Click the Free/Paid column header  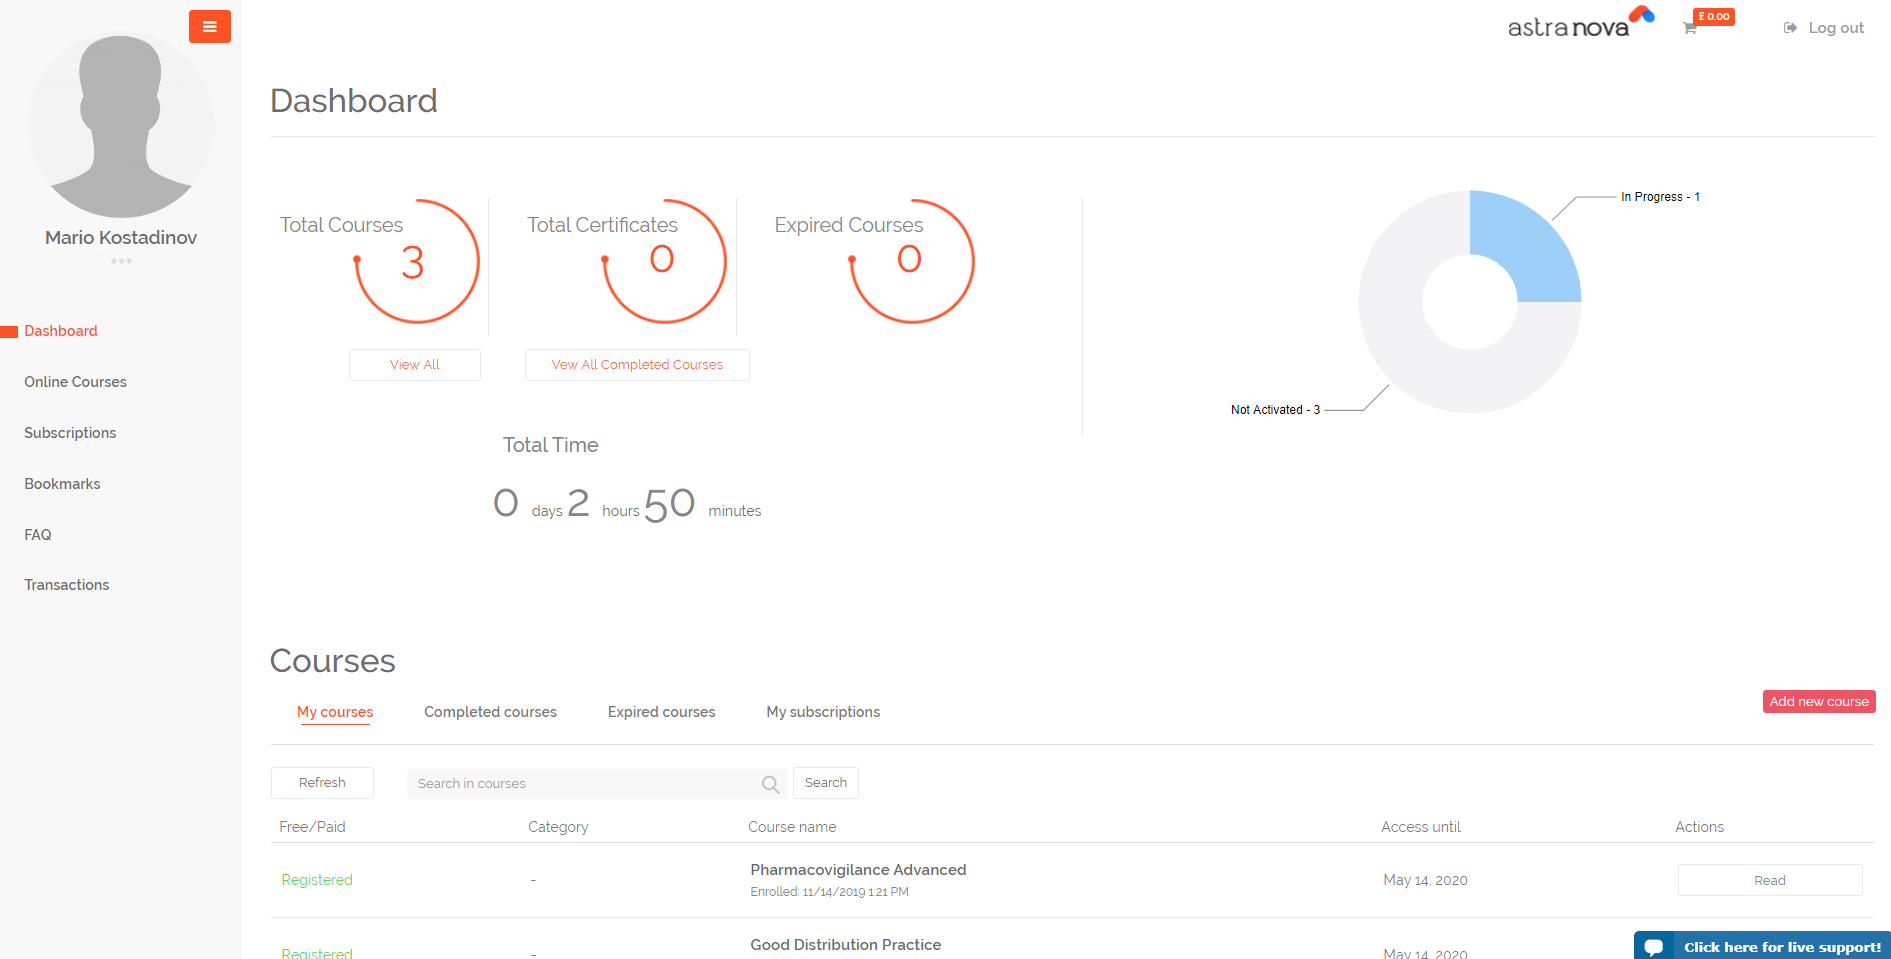[x=312, y=827]
